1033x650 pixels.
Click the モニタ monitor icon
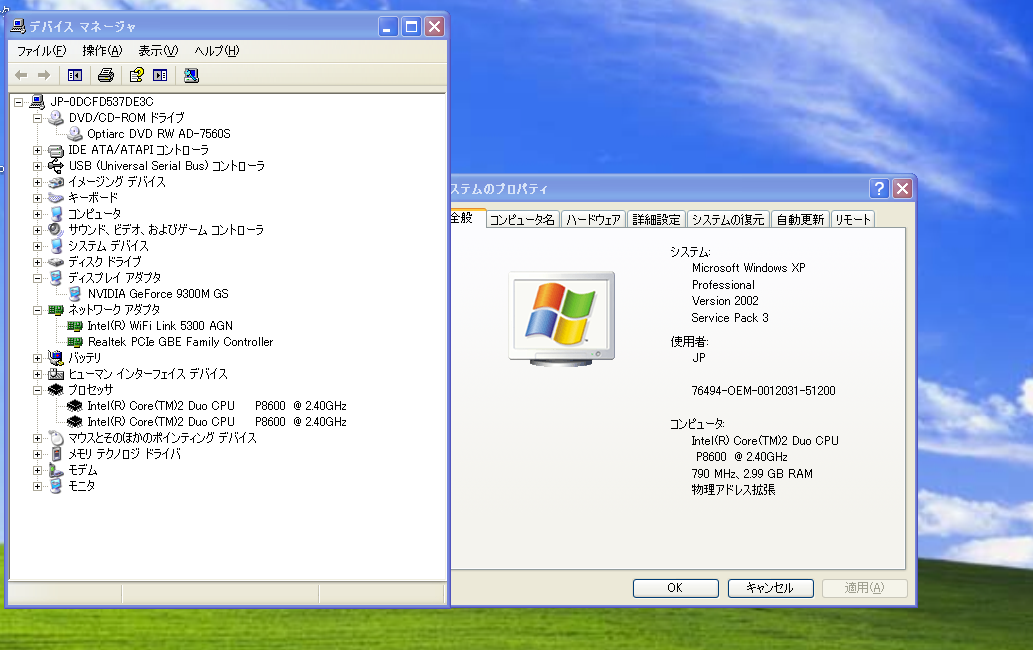pos(56,486)
